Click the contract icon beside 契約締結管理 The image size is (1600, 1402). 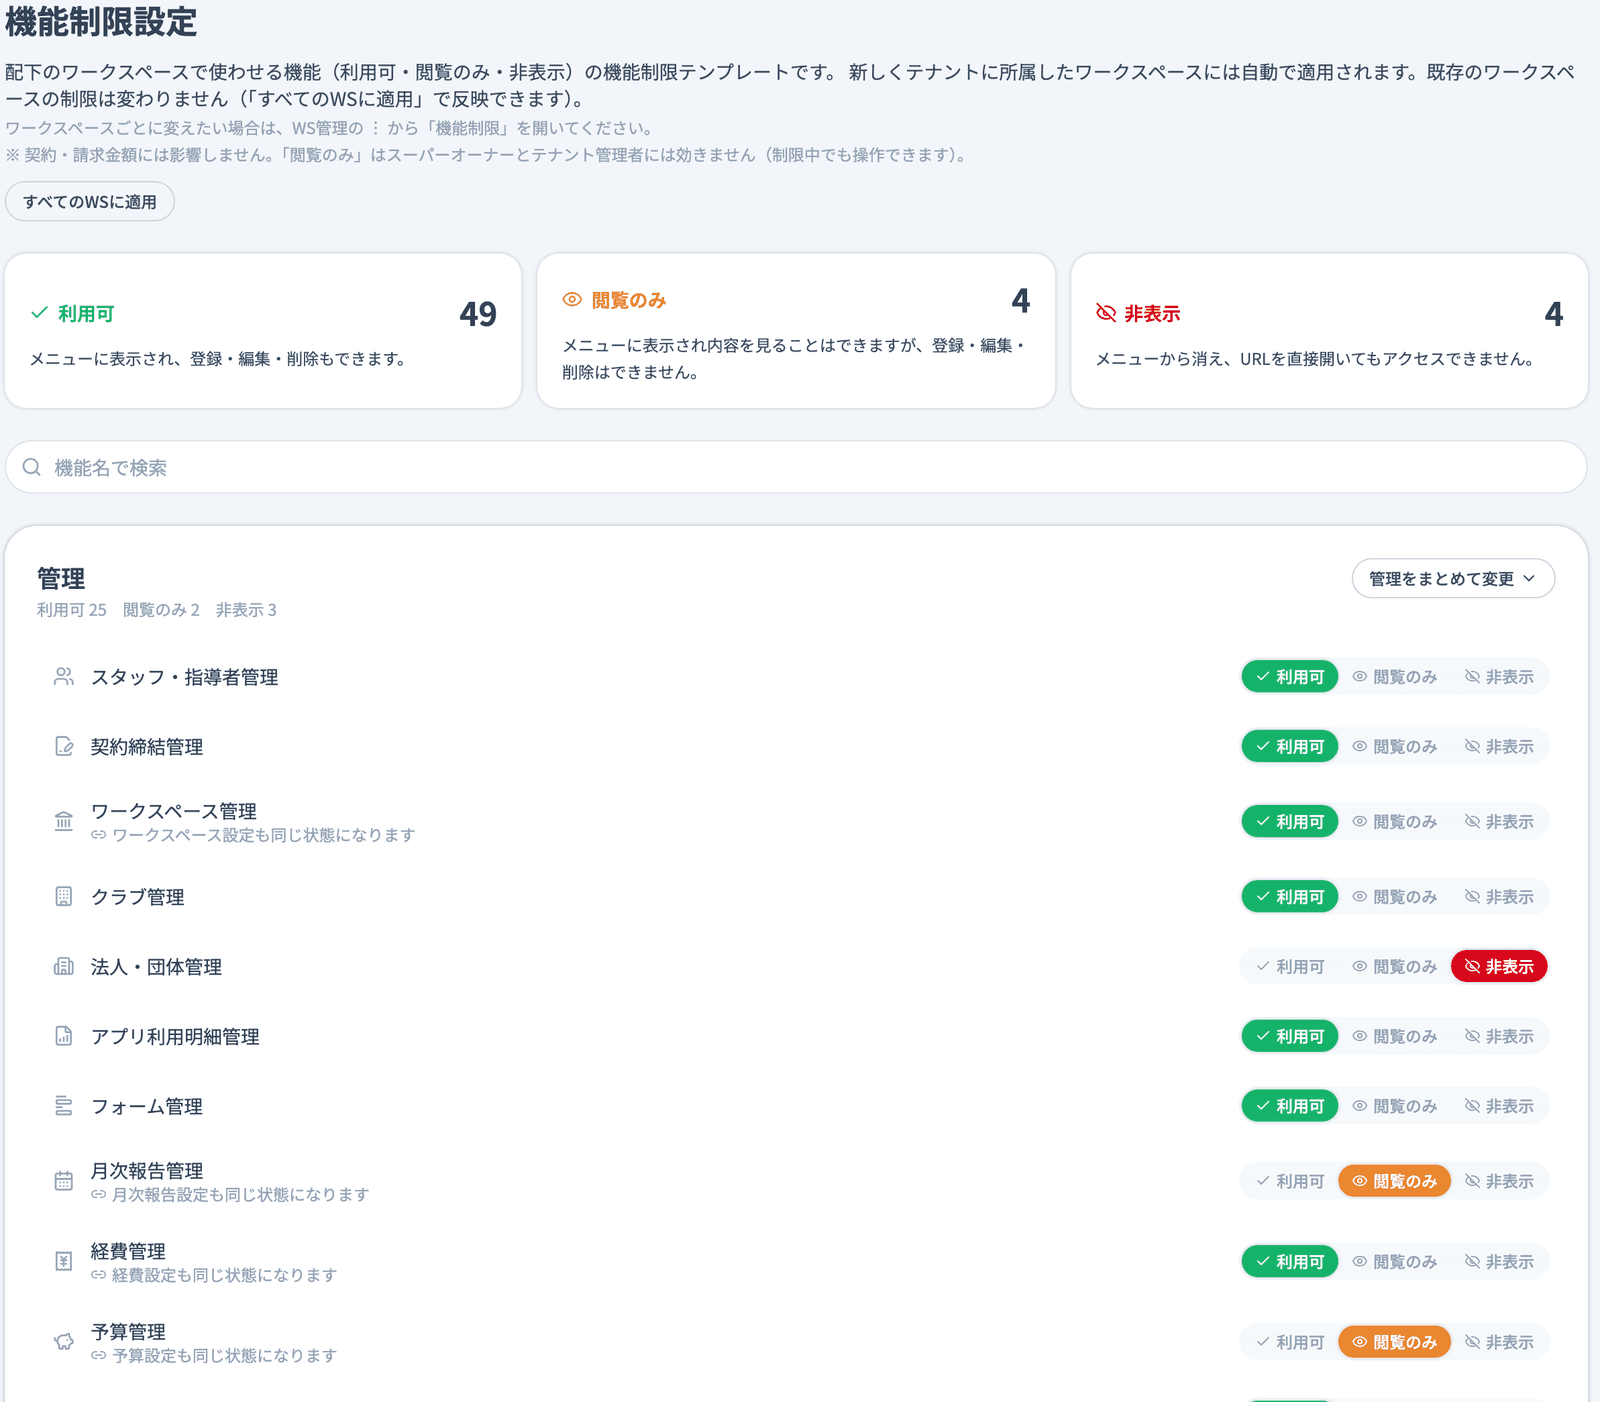pos(64,747)
